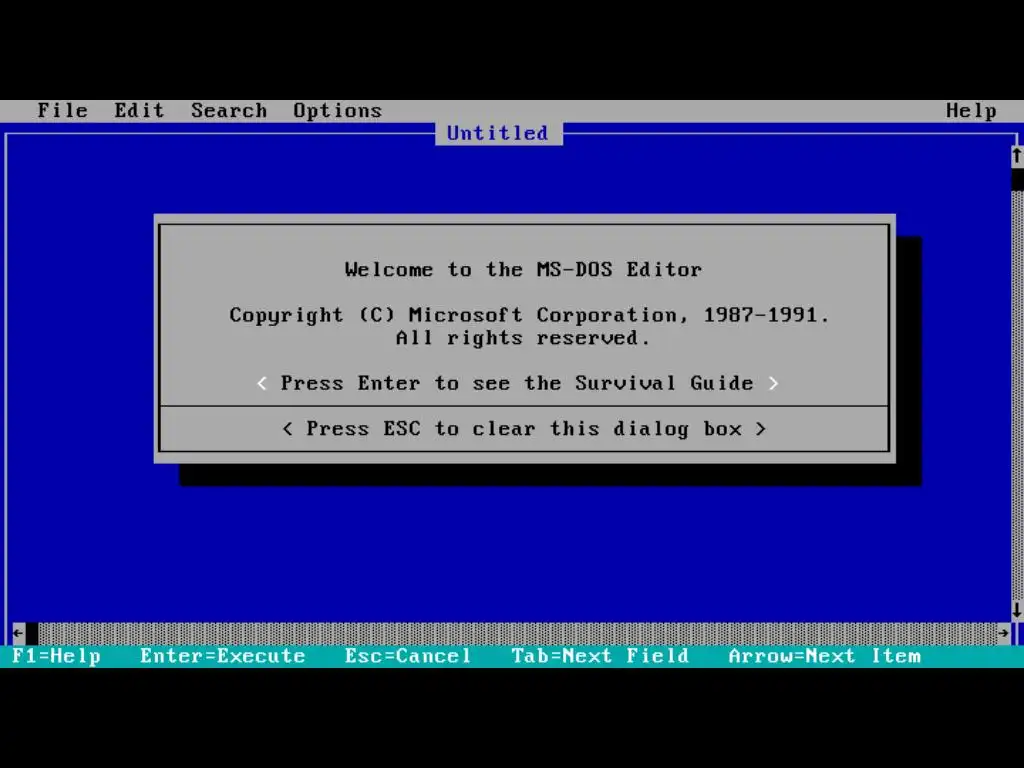Click the vertical scrollbar up arrow
Image resolution: width=1024 pixels, height=768 pixels.
[x=1017, y=156]
